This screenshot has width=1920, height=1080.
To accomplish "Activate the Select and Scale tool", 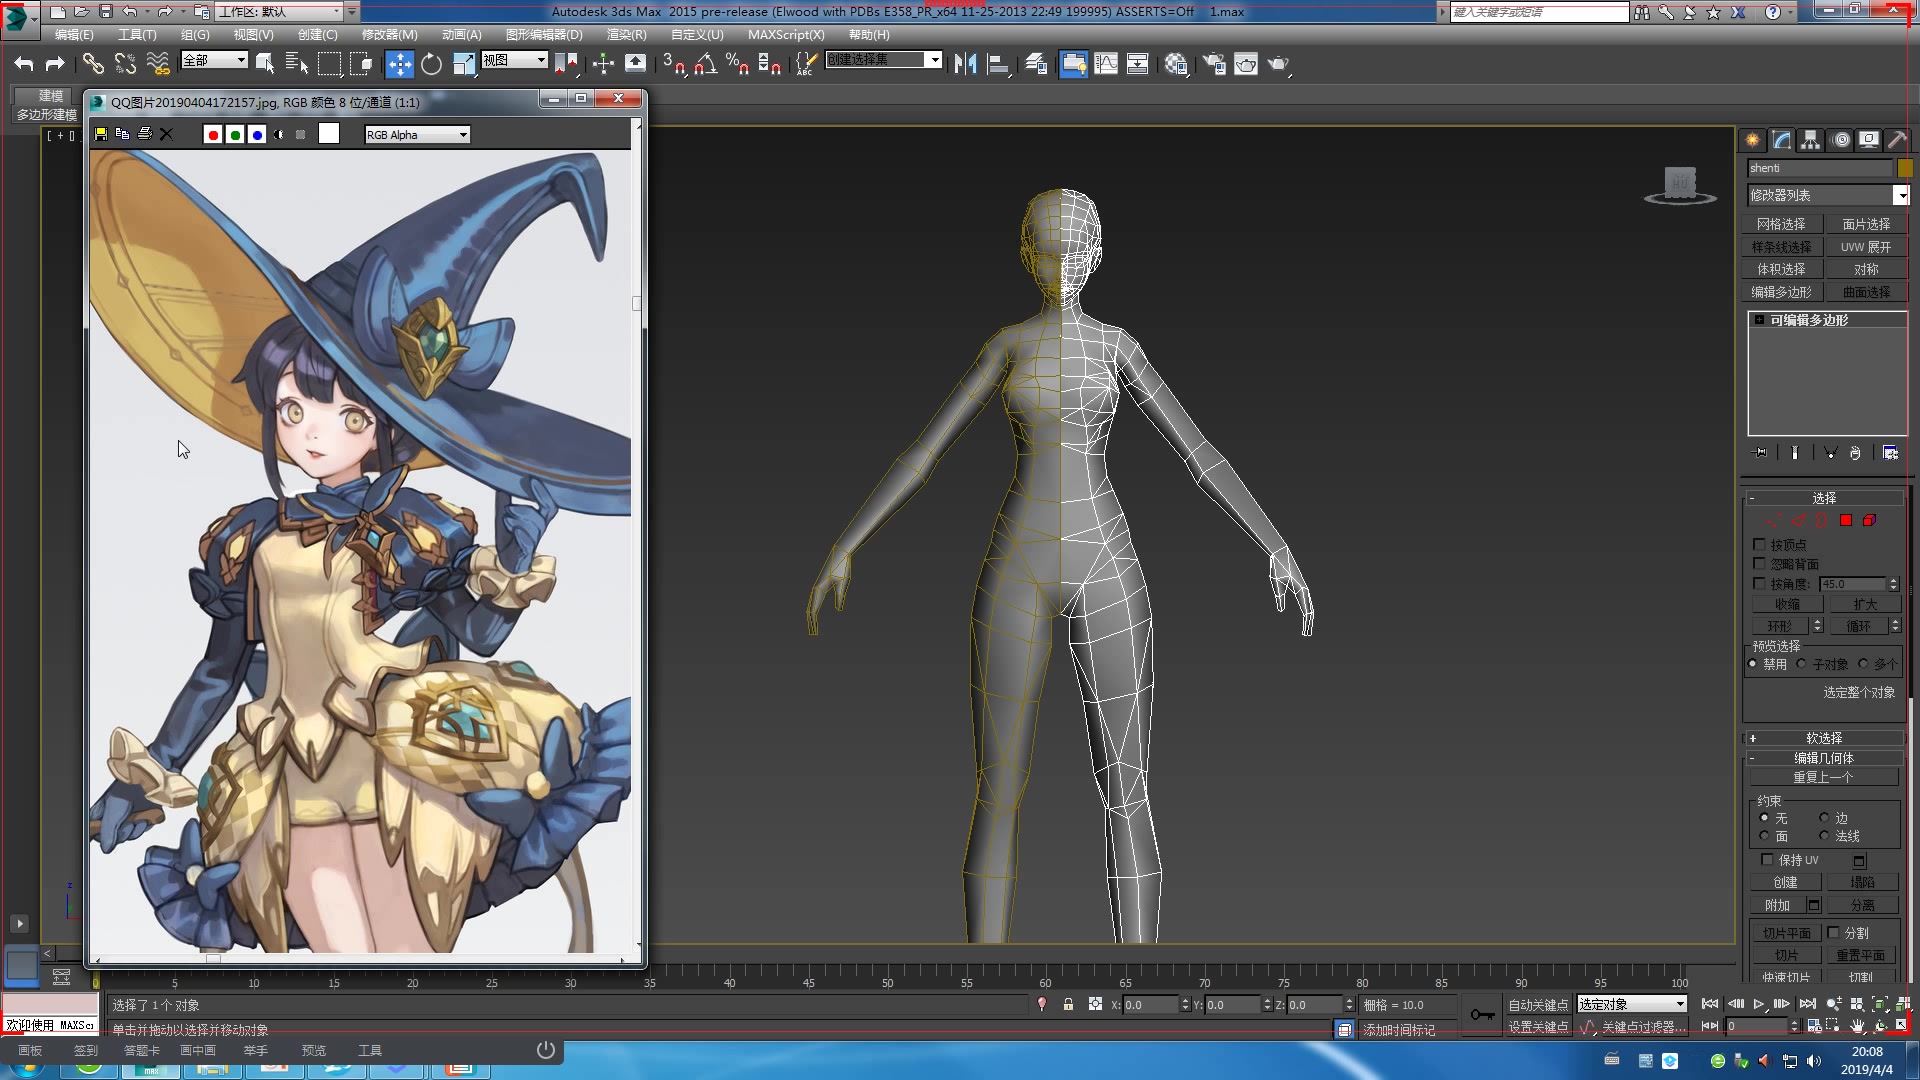I will coord(464,64).
